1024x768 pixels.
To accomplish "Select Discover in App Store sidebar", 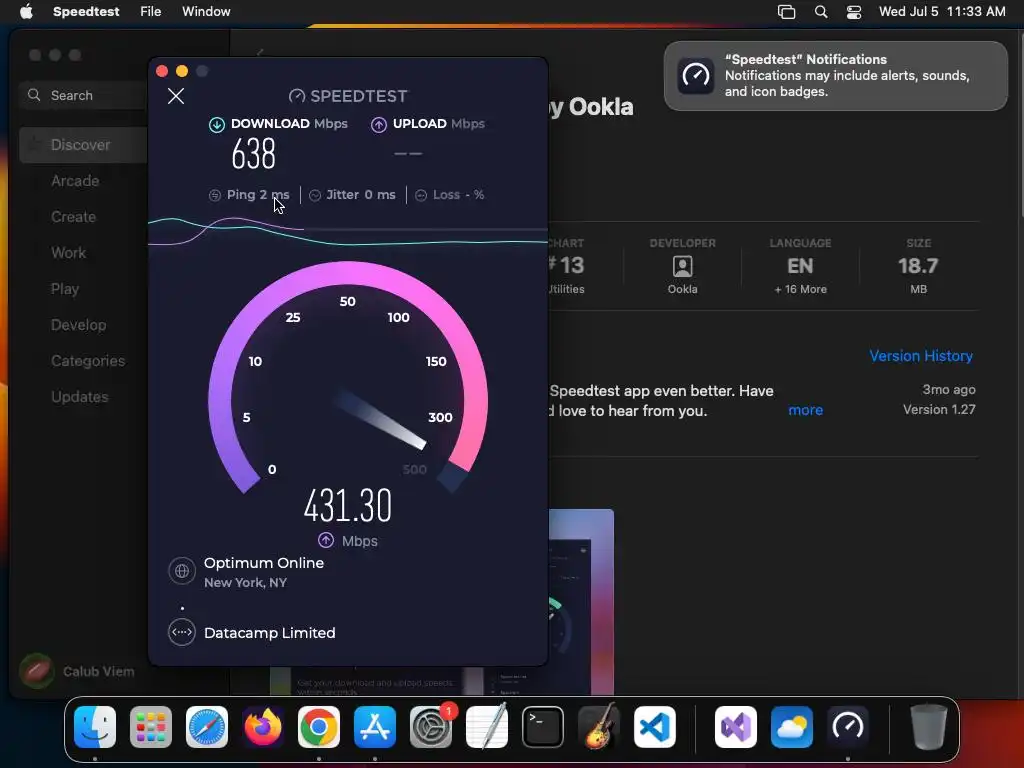I will (x=84, y=145).
